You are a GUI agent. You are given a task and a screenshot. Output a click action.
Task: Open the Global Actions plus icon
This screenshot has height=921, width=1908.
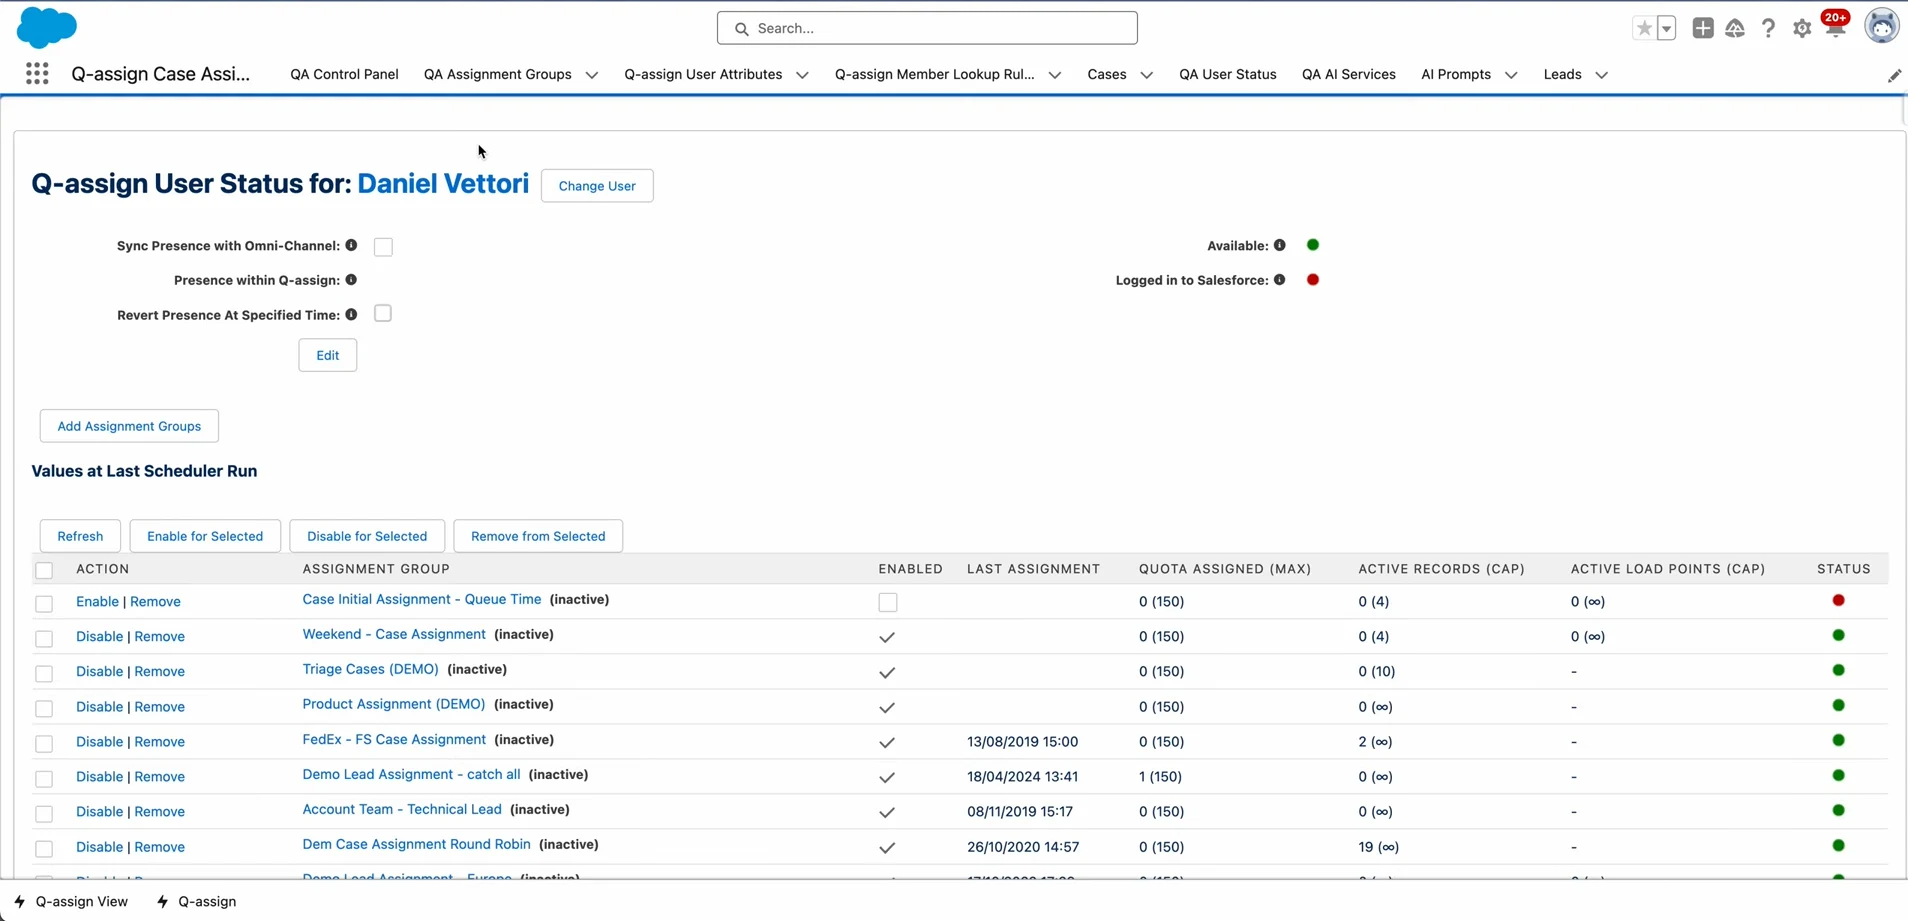coord(1703,28)
